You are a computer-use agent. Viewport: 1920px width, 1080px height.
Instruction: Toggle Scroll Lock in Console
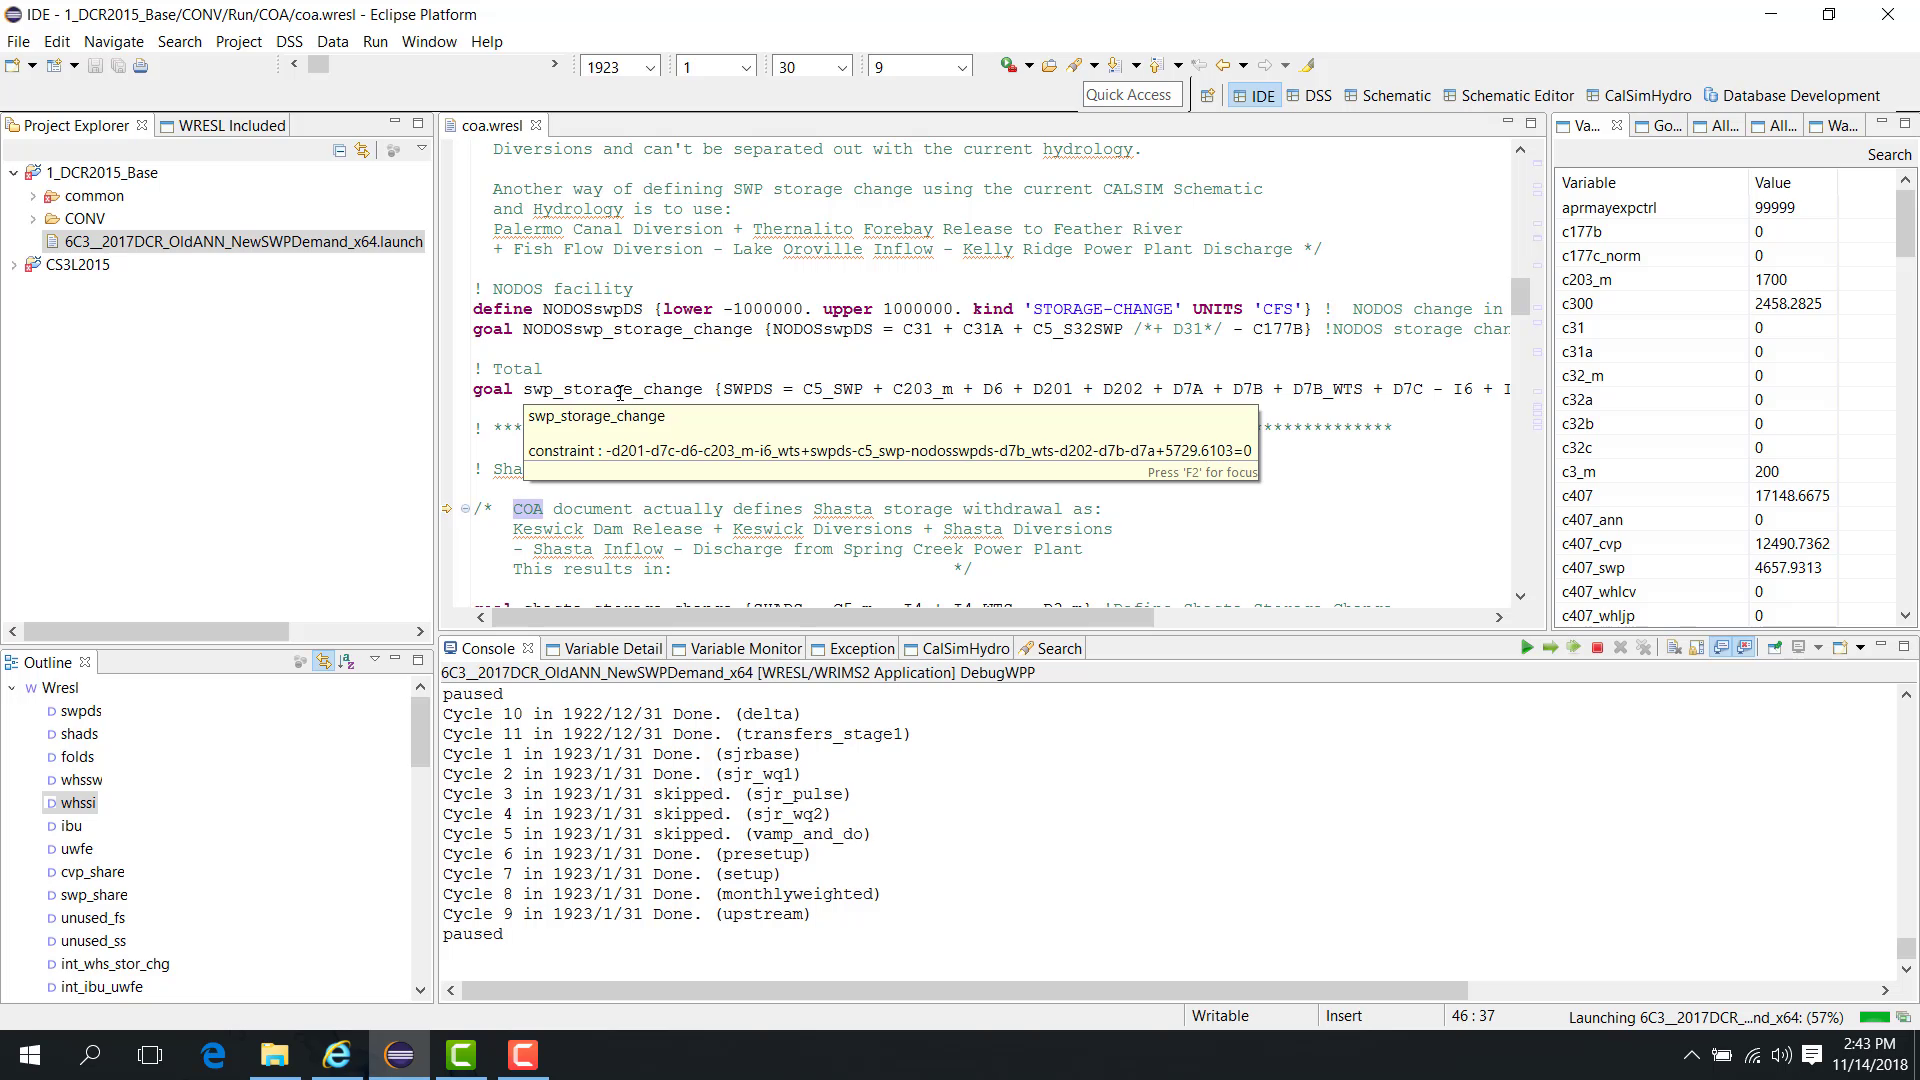(1697, 648)
